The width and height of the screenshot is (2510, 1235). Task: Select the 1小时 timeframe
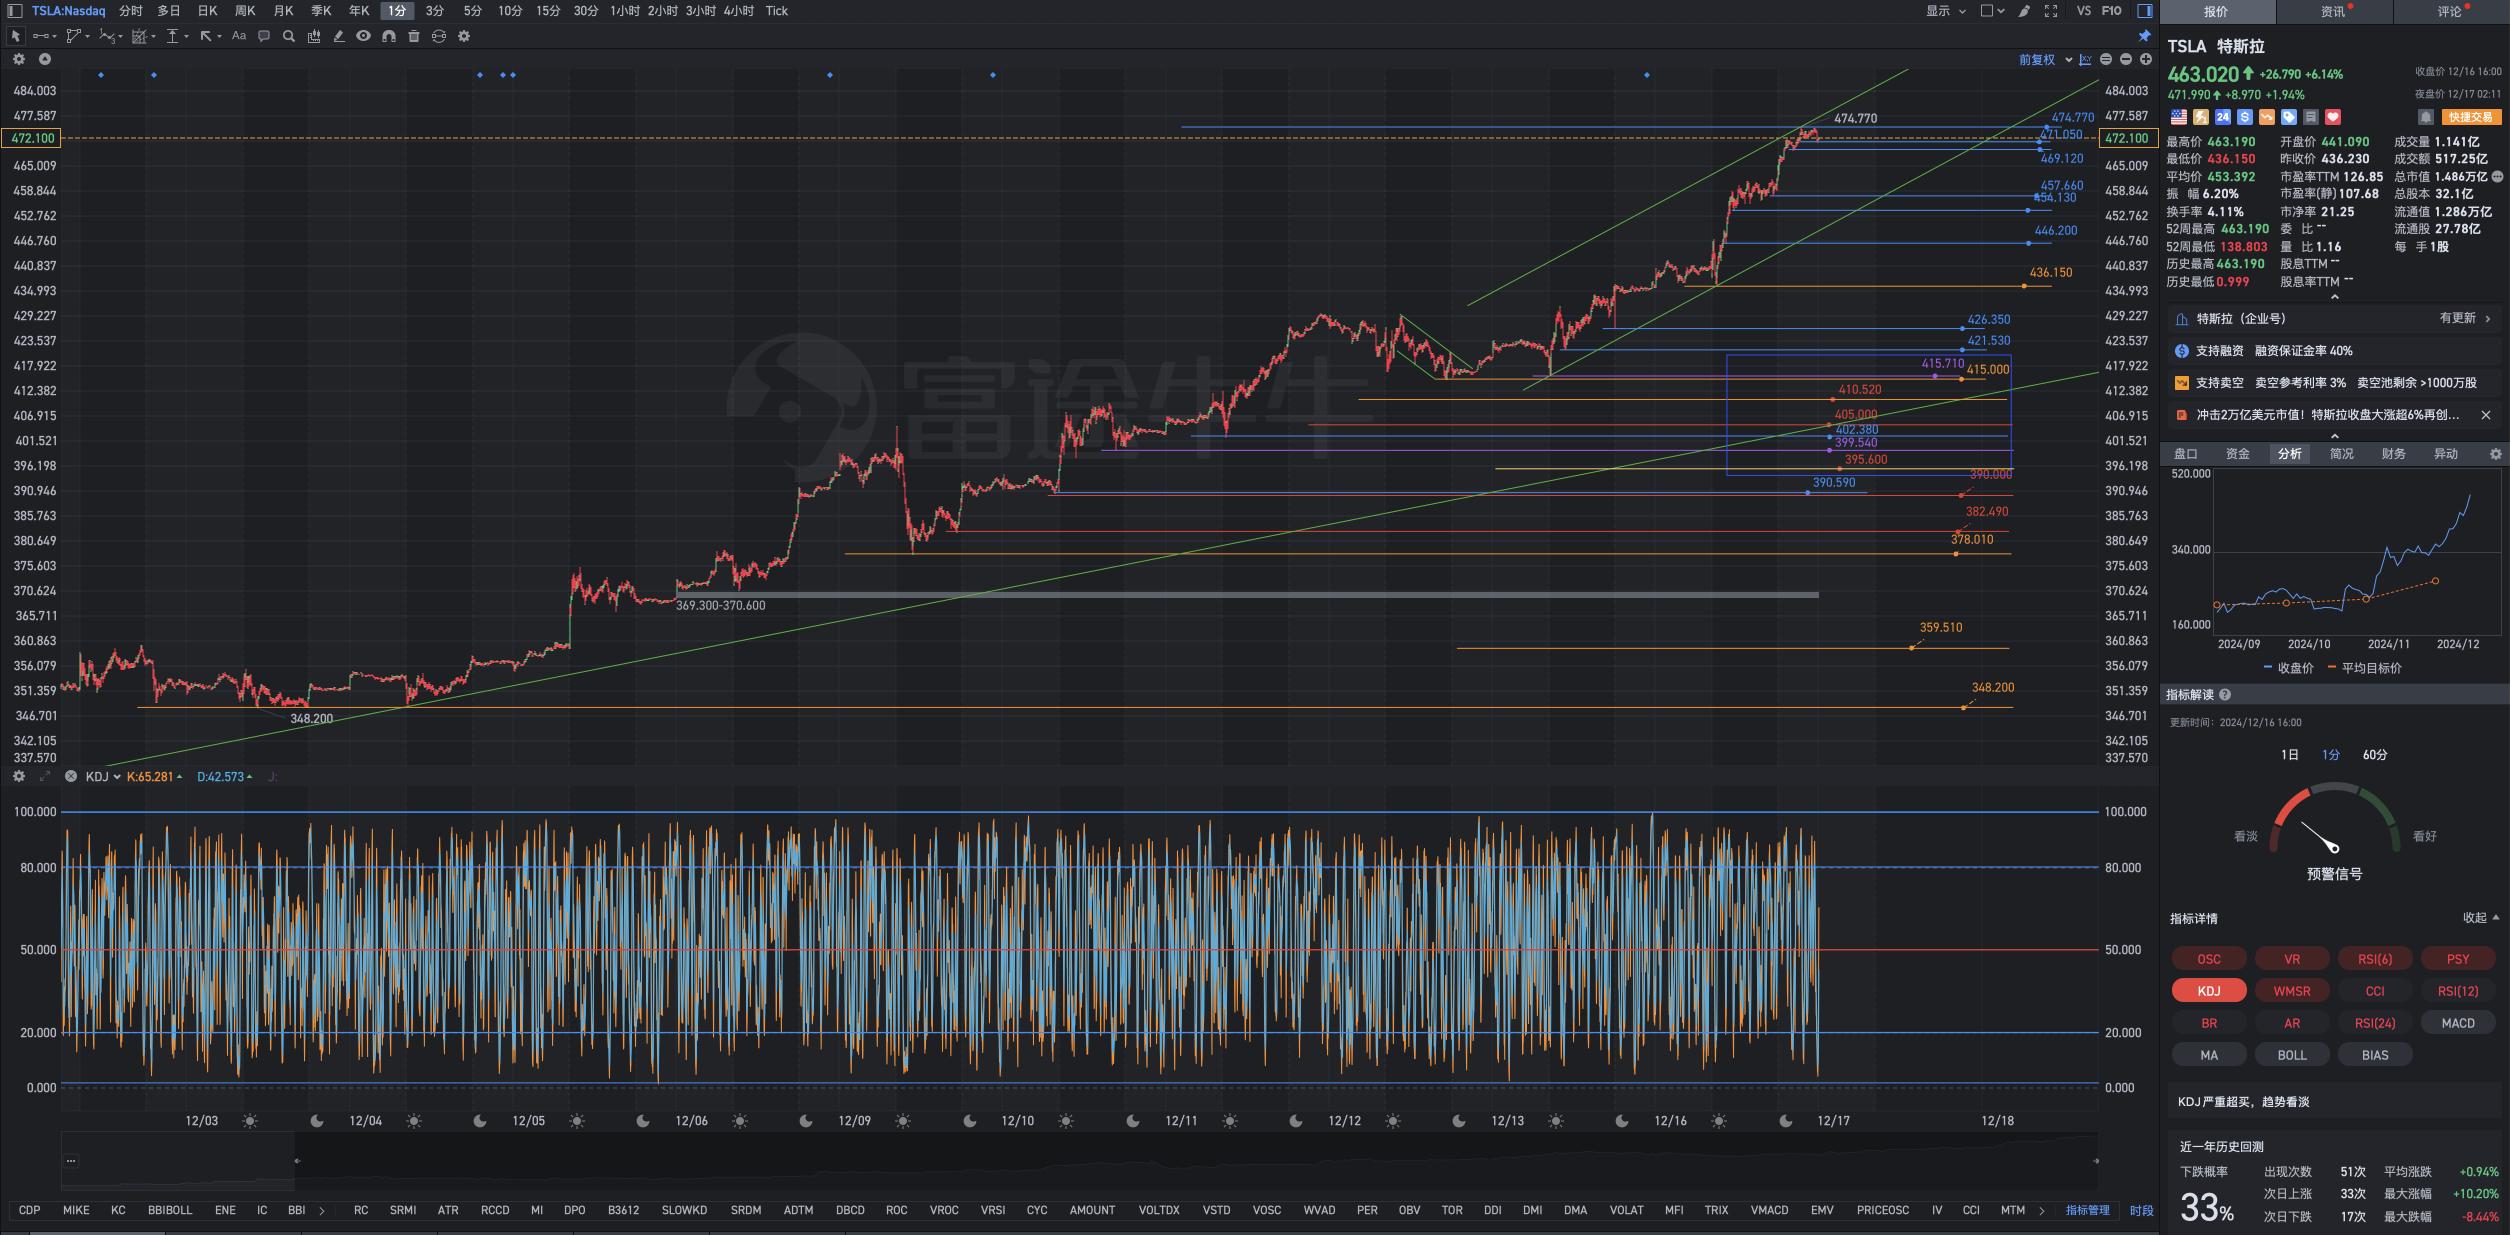click(625, 11)
